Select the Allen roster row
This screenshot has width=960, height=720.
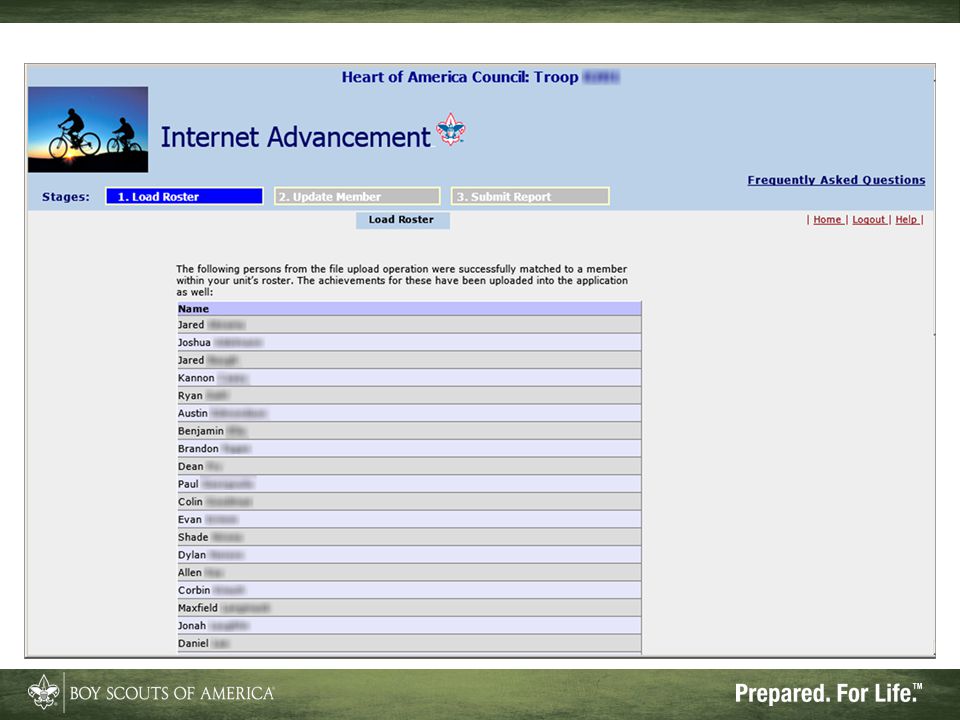409,573
